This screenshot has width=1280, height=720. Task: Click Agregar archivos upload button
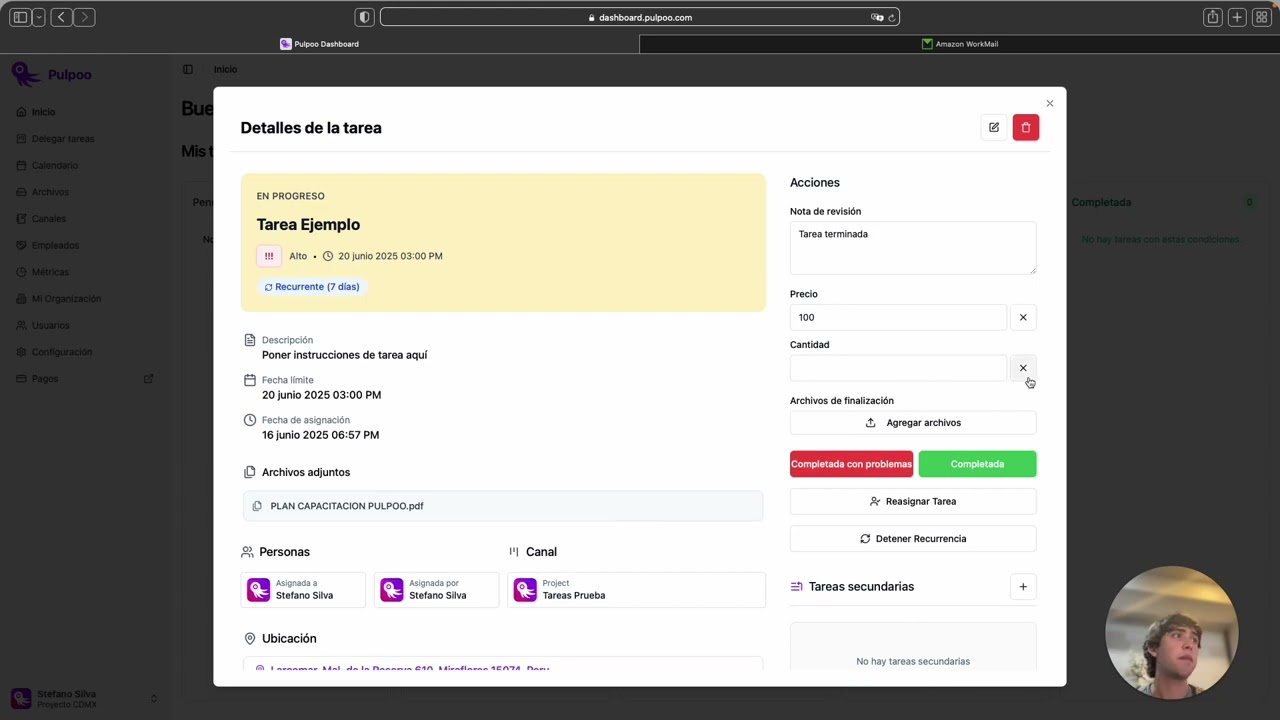pyautogui.click(x=913, y=423)
